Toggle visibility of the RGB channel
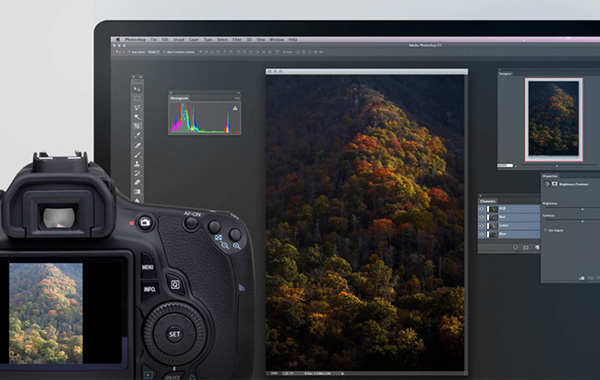This screenshot has height=380, width=600. [482, 209]
